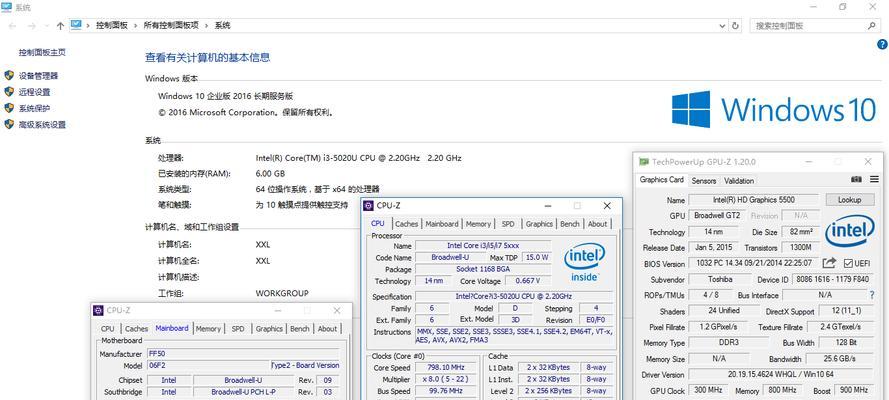The height and width of the screenshot is (400, 889).
Task: Click the search magnifier icon
Action: click(x=871, y=25)
